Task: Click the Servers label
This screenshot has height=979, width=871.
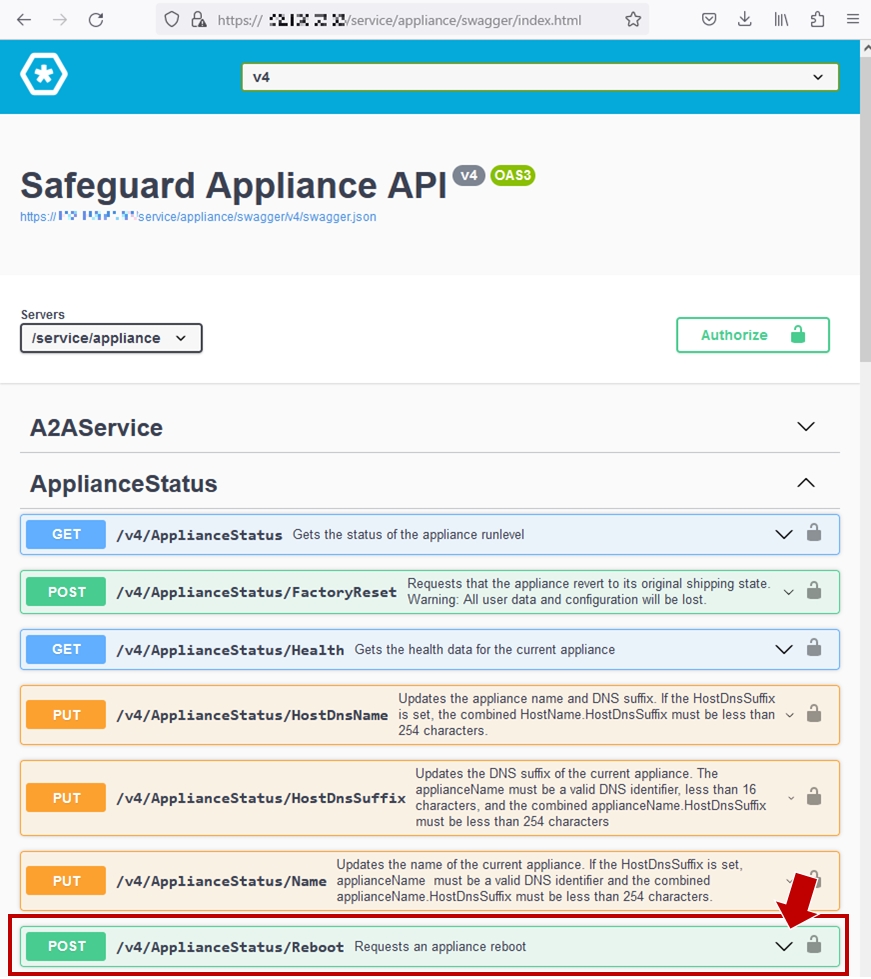Action: 42,314
